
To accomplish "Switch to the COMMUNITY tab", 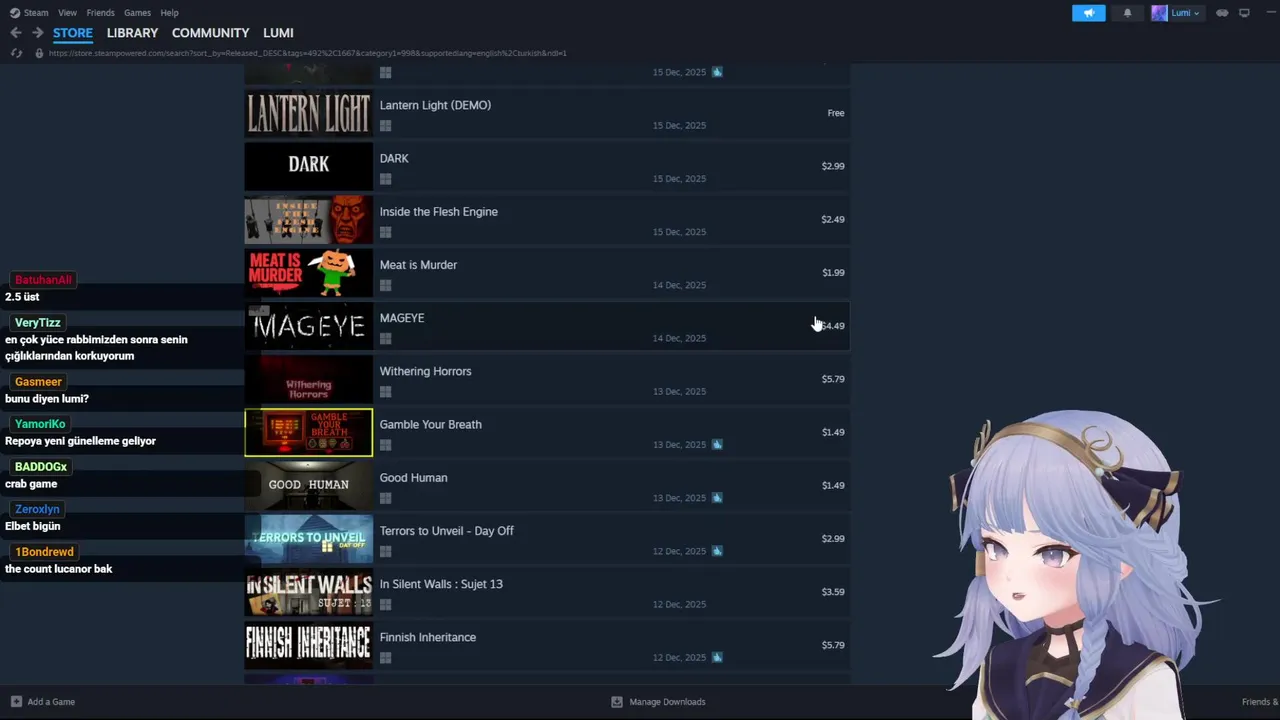I will pos(210,33).
